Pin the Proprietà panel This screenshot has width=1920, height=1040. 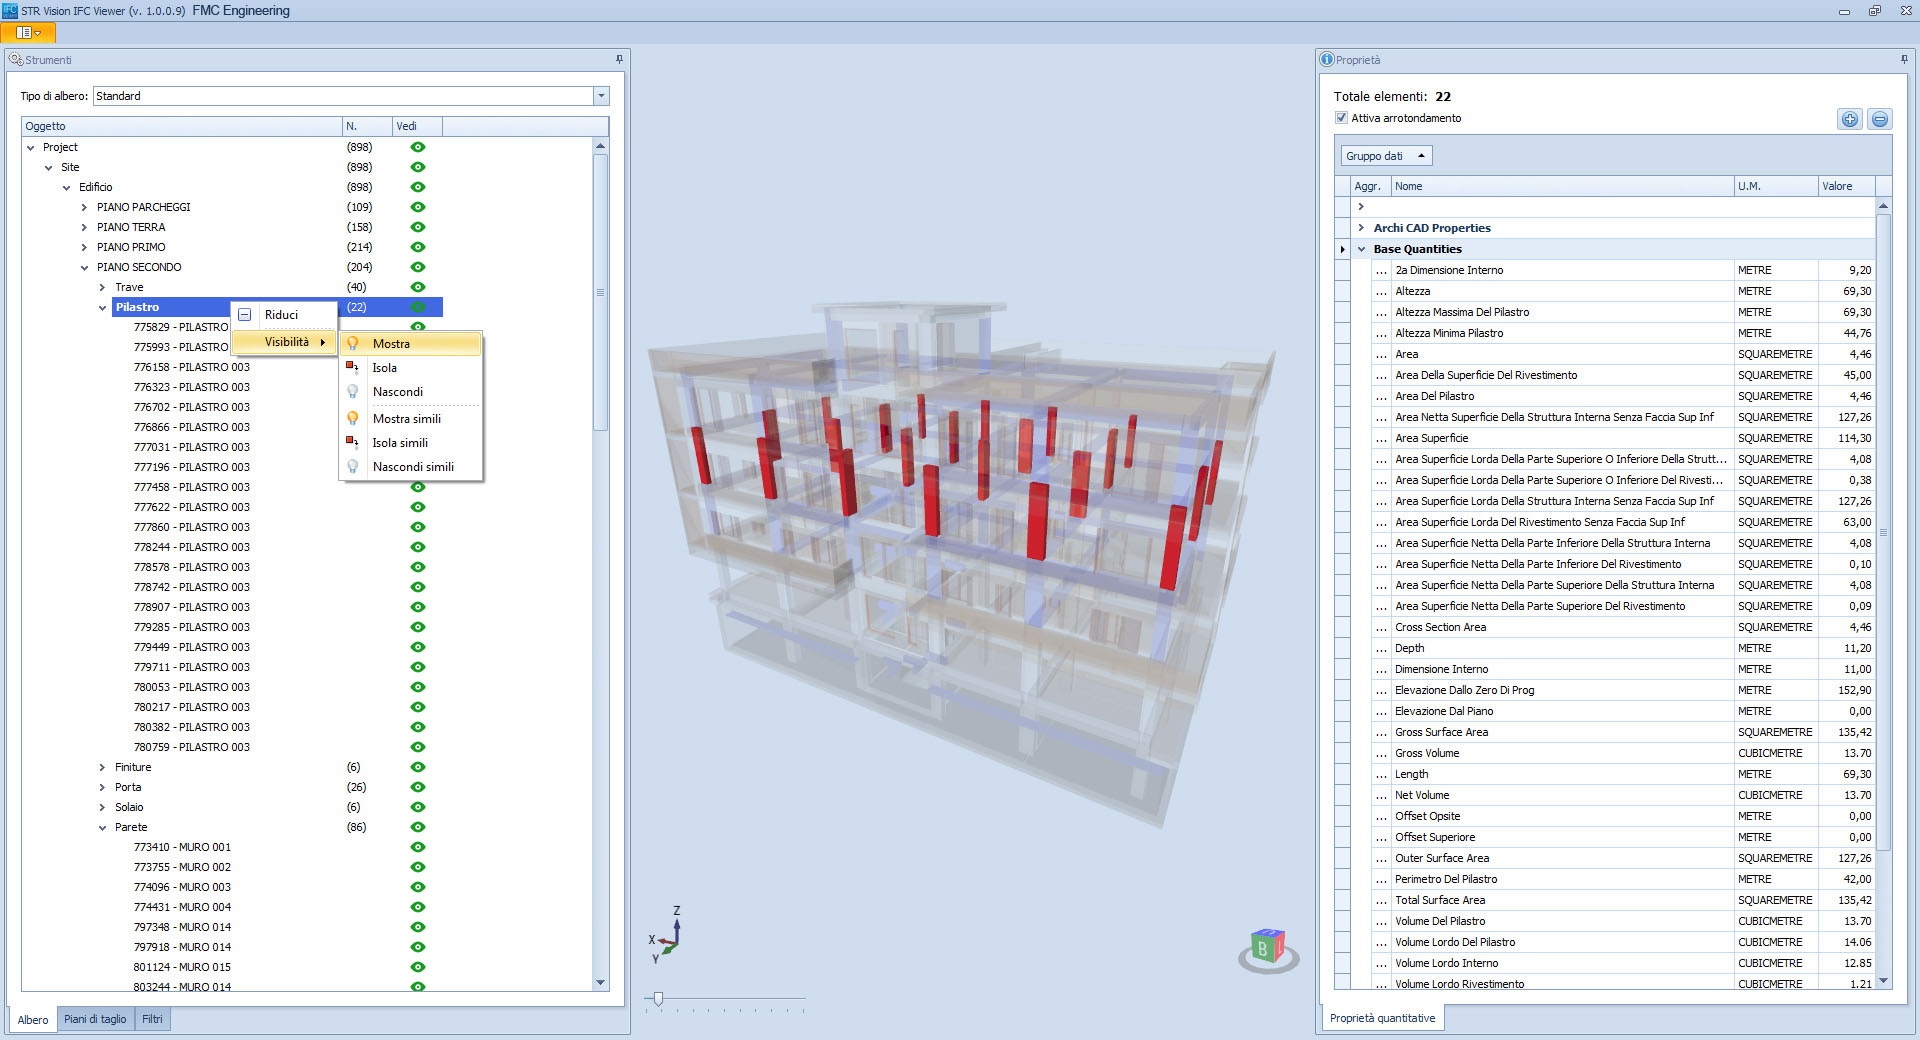pos(1904,60)
